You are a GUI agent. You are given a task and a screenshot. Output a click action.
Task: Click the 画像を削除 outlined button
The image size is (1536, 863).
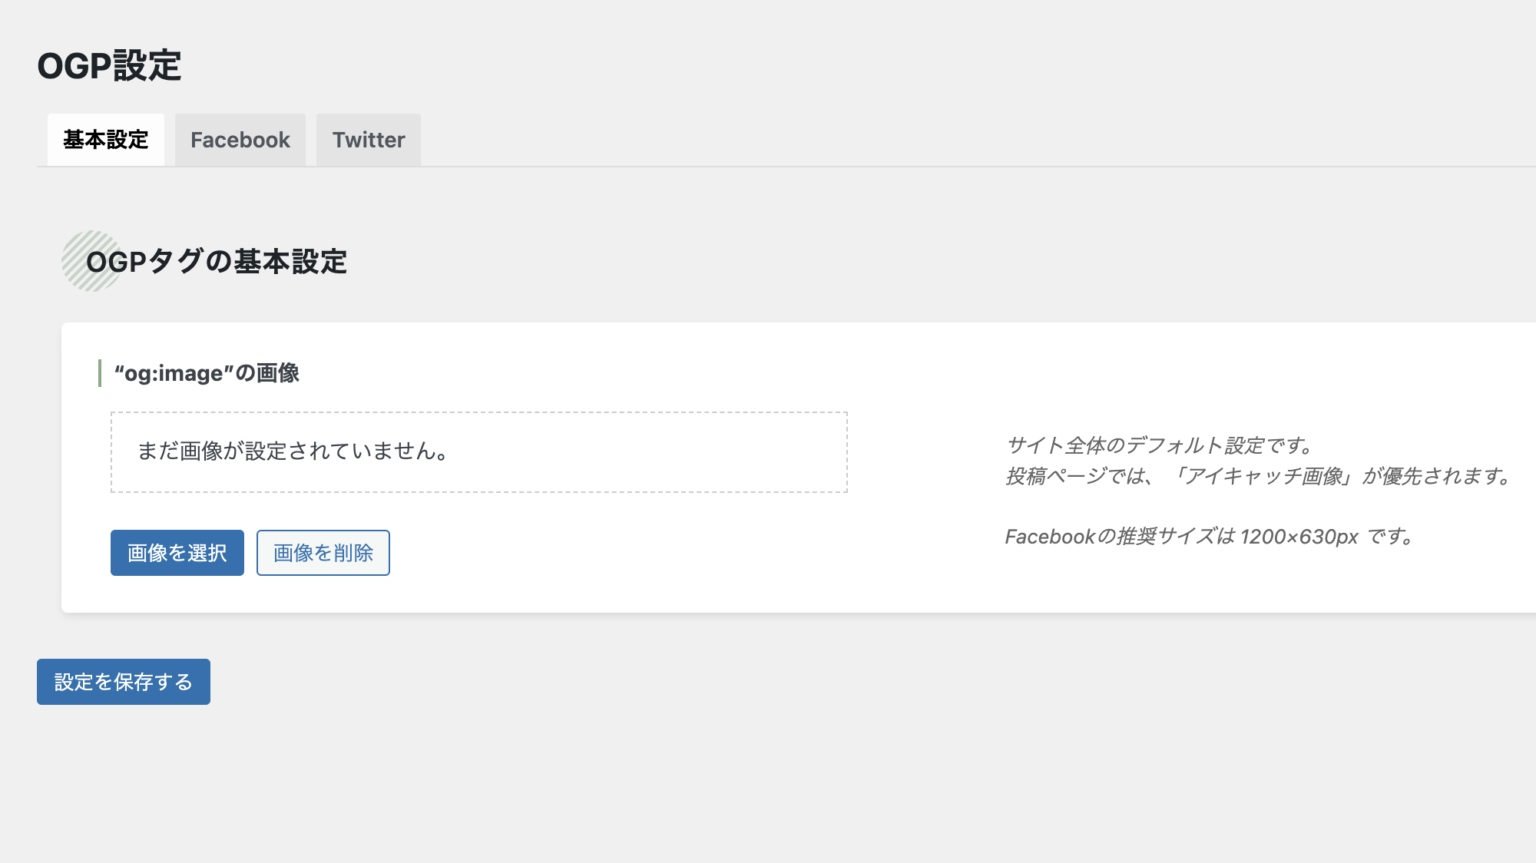pyautogui.click(x=323, y=552)
